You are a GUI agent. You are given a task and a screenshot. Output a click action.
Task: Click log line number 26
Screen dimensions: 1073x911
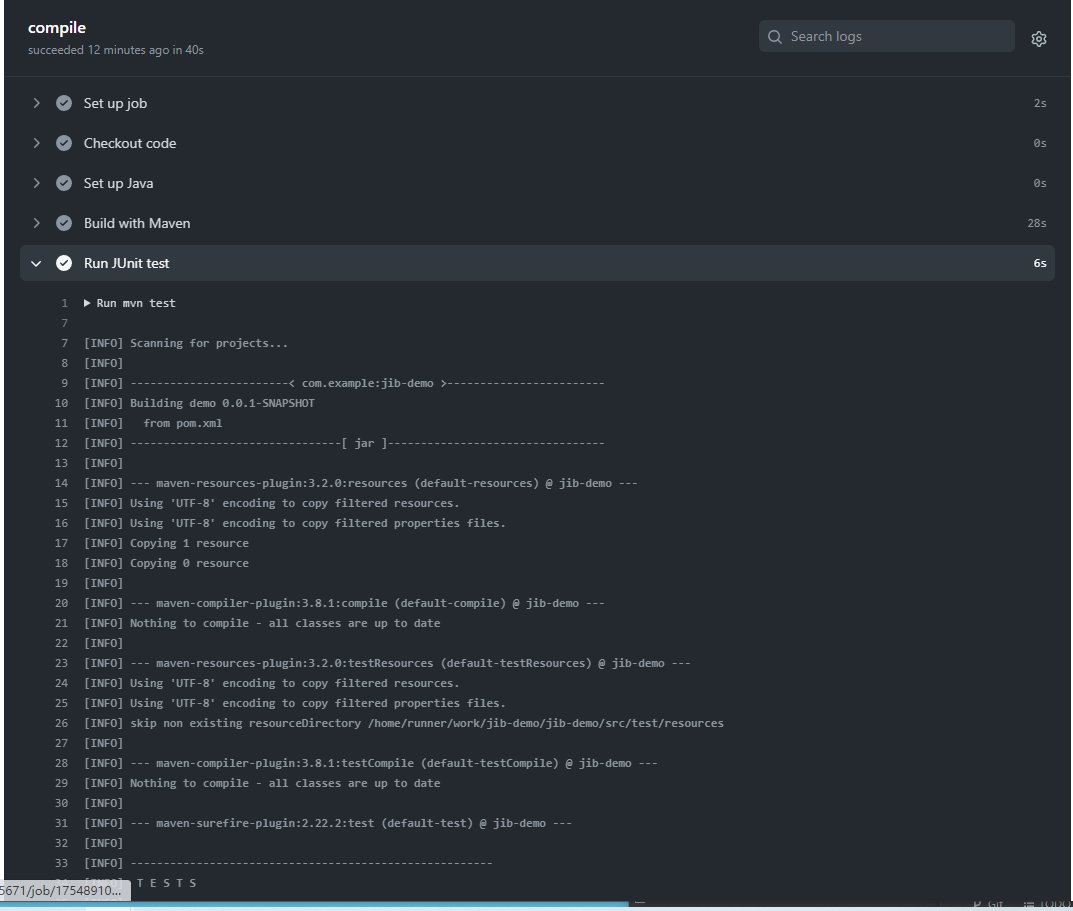(x=62, y=723)
